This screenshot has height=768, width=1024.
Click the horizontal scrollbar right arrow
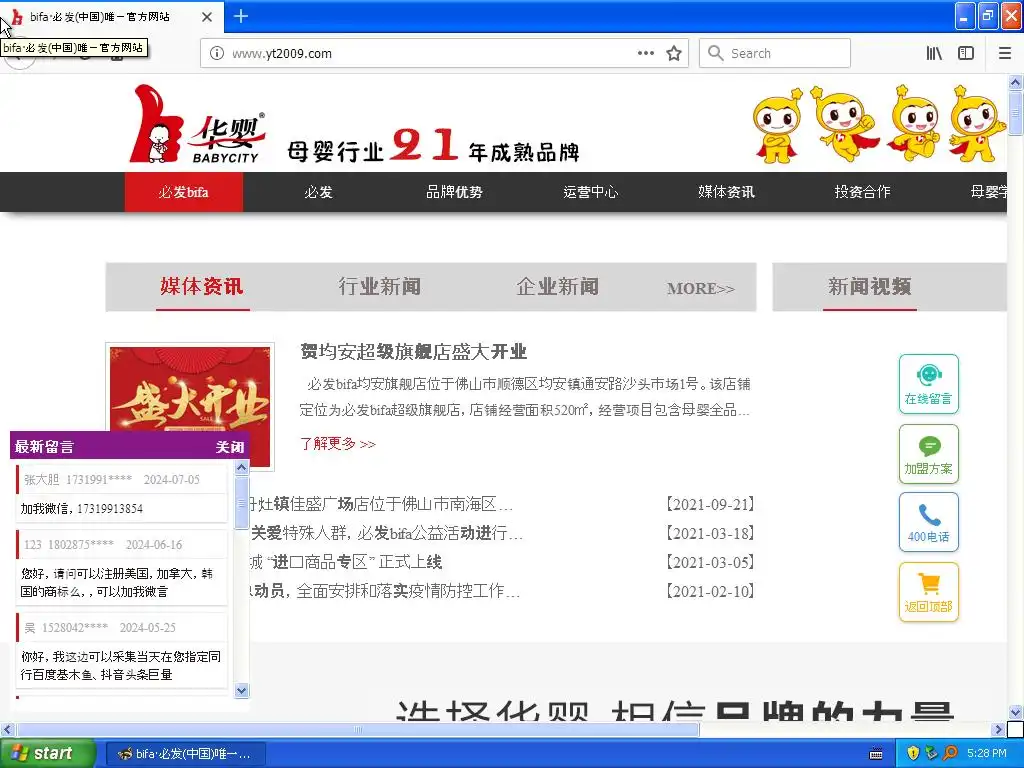[999, 729]
